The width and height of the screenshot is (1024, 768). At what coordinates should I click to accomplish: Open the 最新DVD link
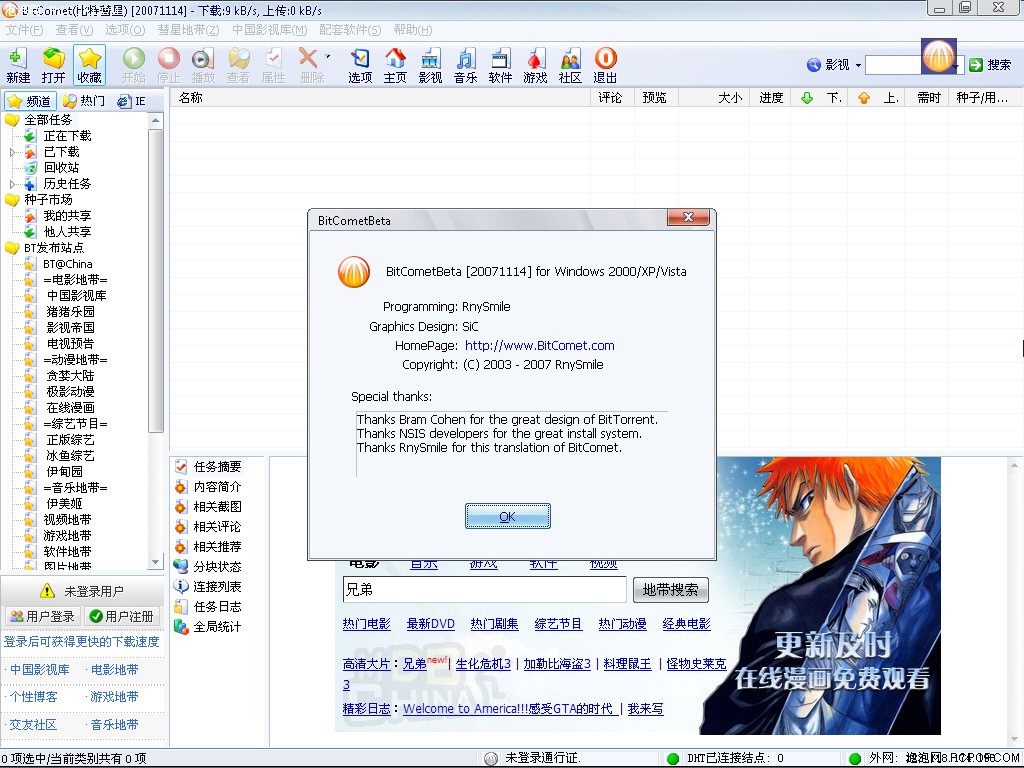(x=430, y=624)
